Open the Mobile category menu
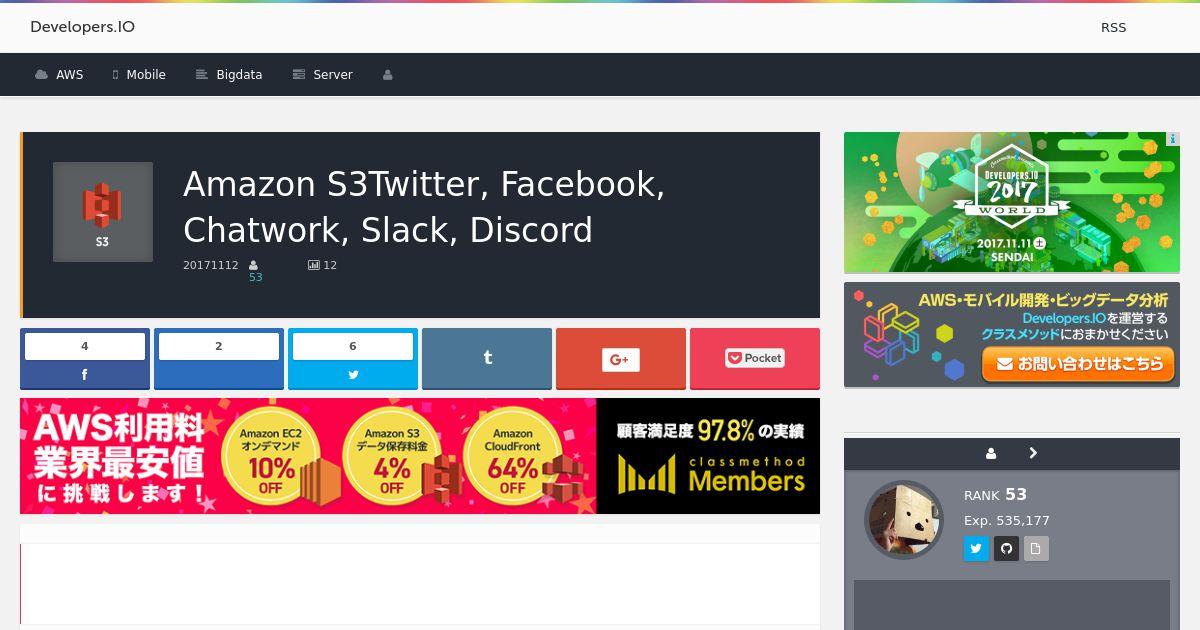 click(x=139, y=75)
